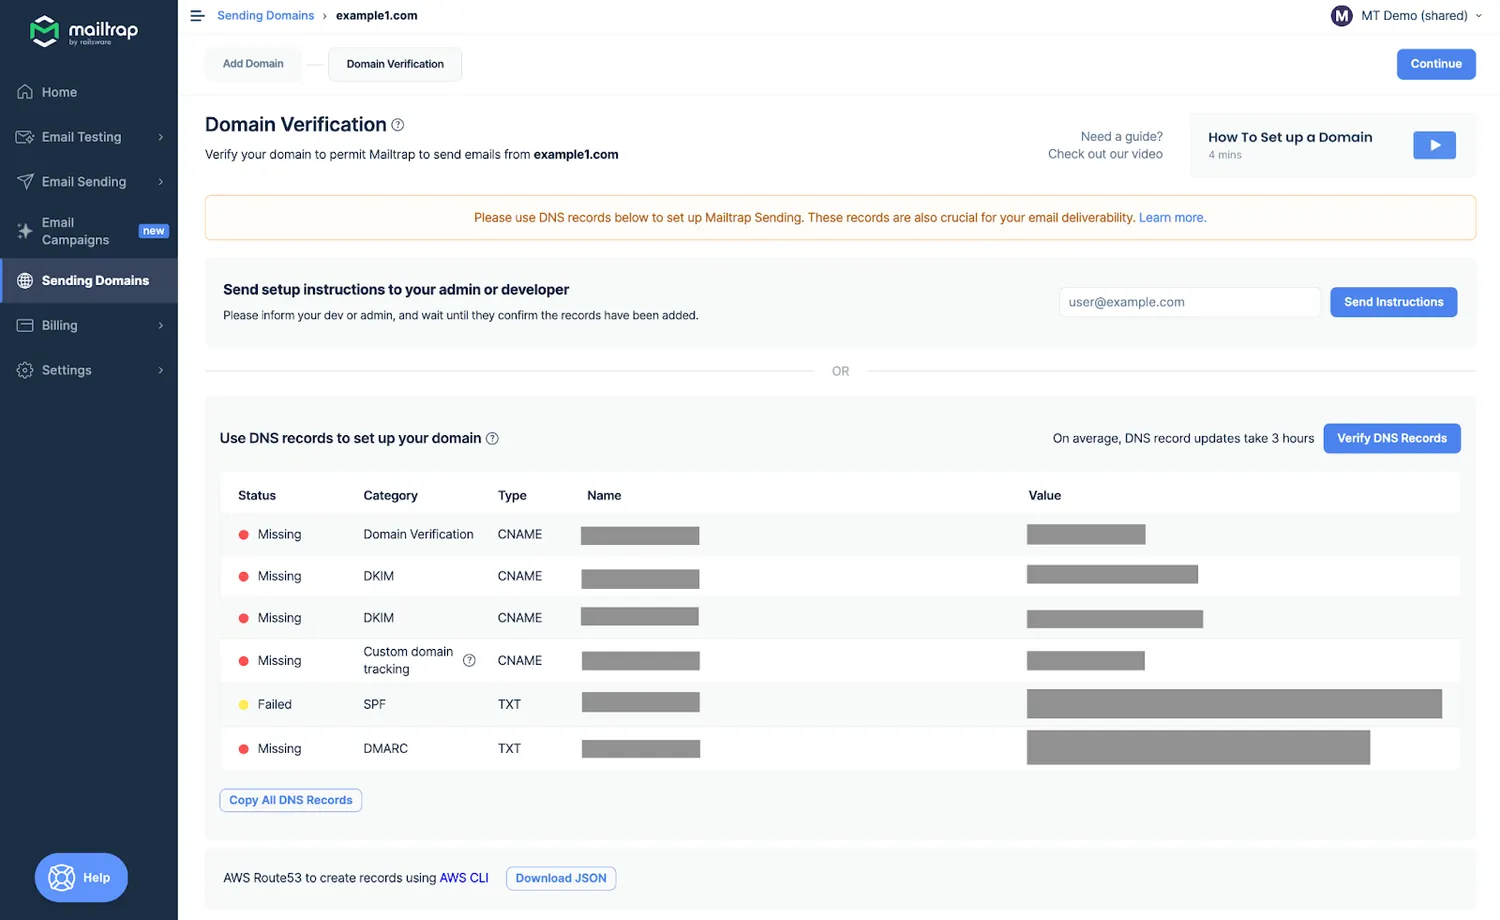Click the Sending Domains breadcrumb link
Screen dimensions: 1500x920
(265, 16)
